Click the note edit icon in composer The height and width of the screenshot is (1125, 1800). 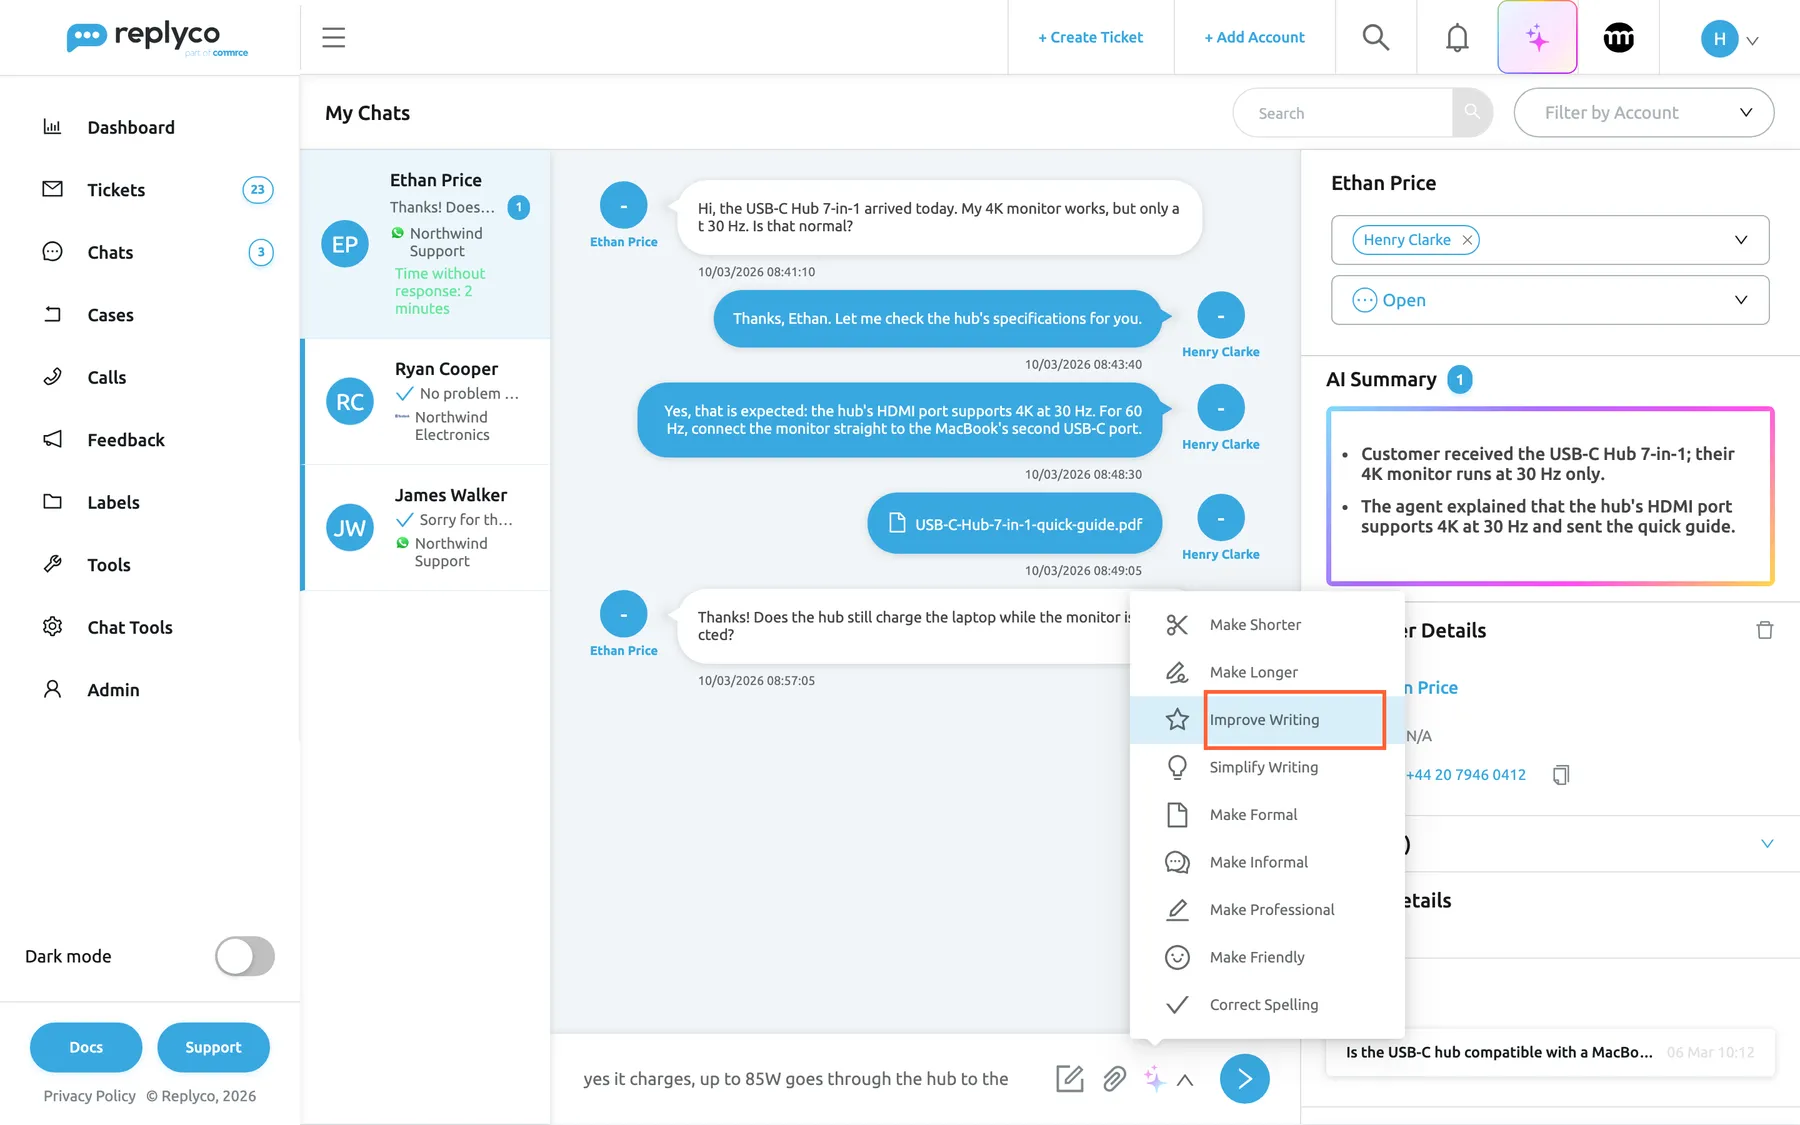(1070, 1078)
